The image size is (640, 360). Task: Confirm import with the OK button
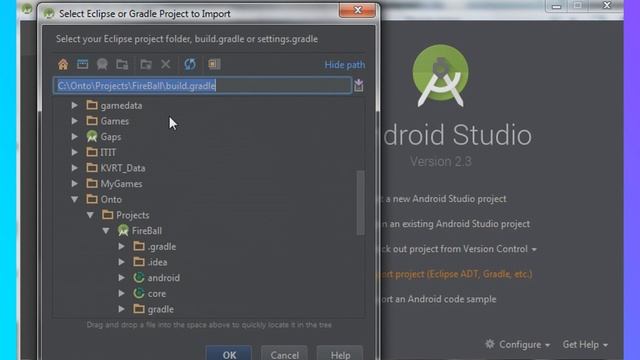(229, 354)
